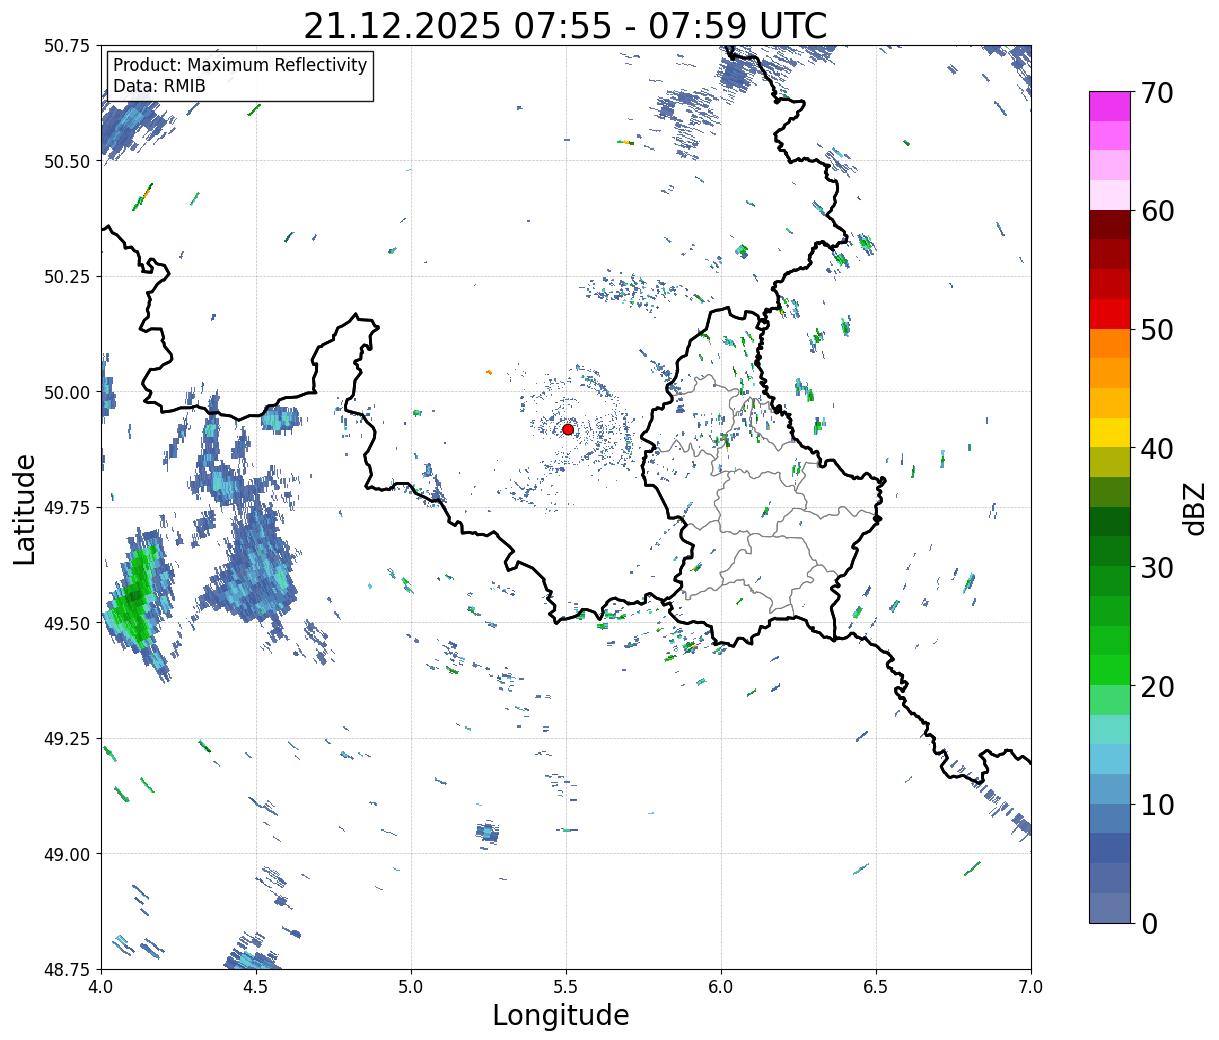
Task: Click the Latitude axis label
Action: [x=25, y=508]
